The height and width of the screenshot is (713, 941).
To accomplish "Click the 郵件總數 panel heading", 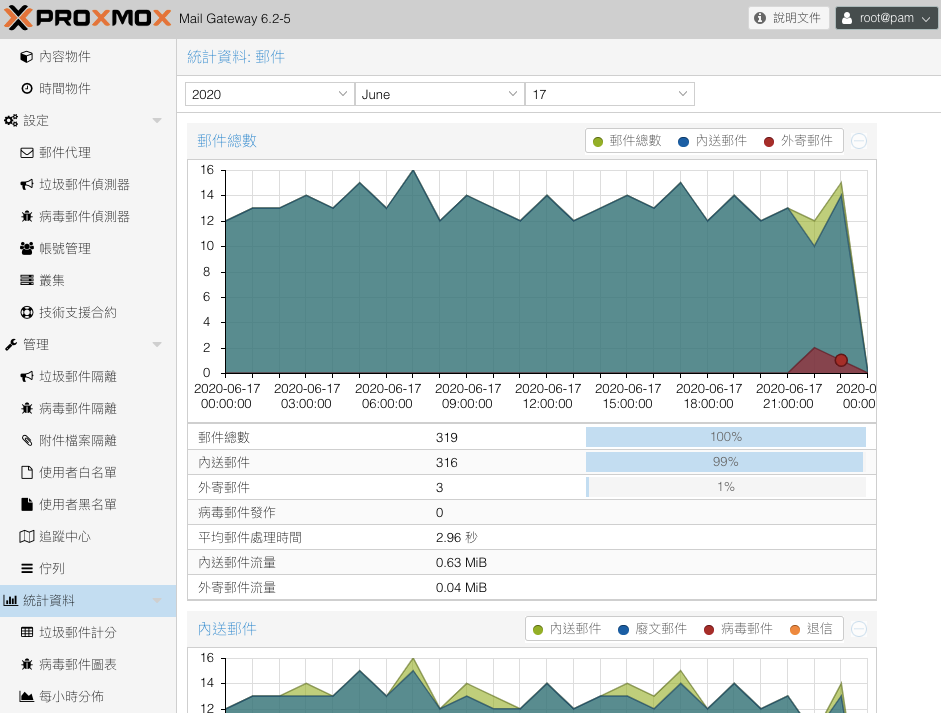I will [x=227, y=141].
